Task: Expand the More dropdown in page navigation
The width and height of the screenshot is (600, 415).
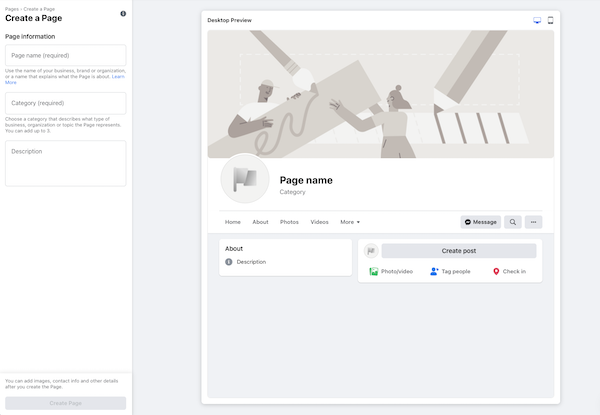Action: 350,222
